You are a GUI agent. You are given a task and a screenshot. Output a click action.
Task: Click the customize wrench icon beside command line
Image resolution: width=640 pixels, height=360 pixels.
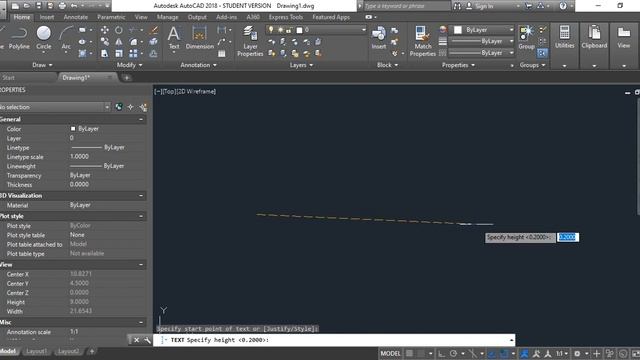(147, 340)
